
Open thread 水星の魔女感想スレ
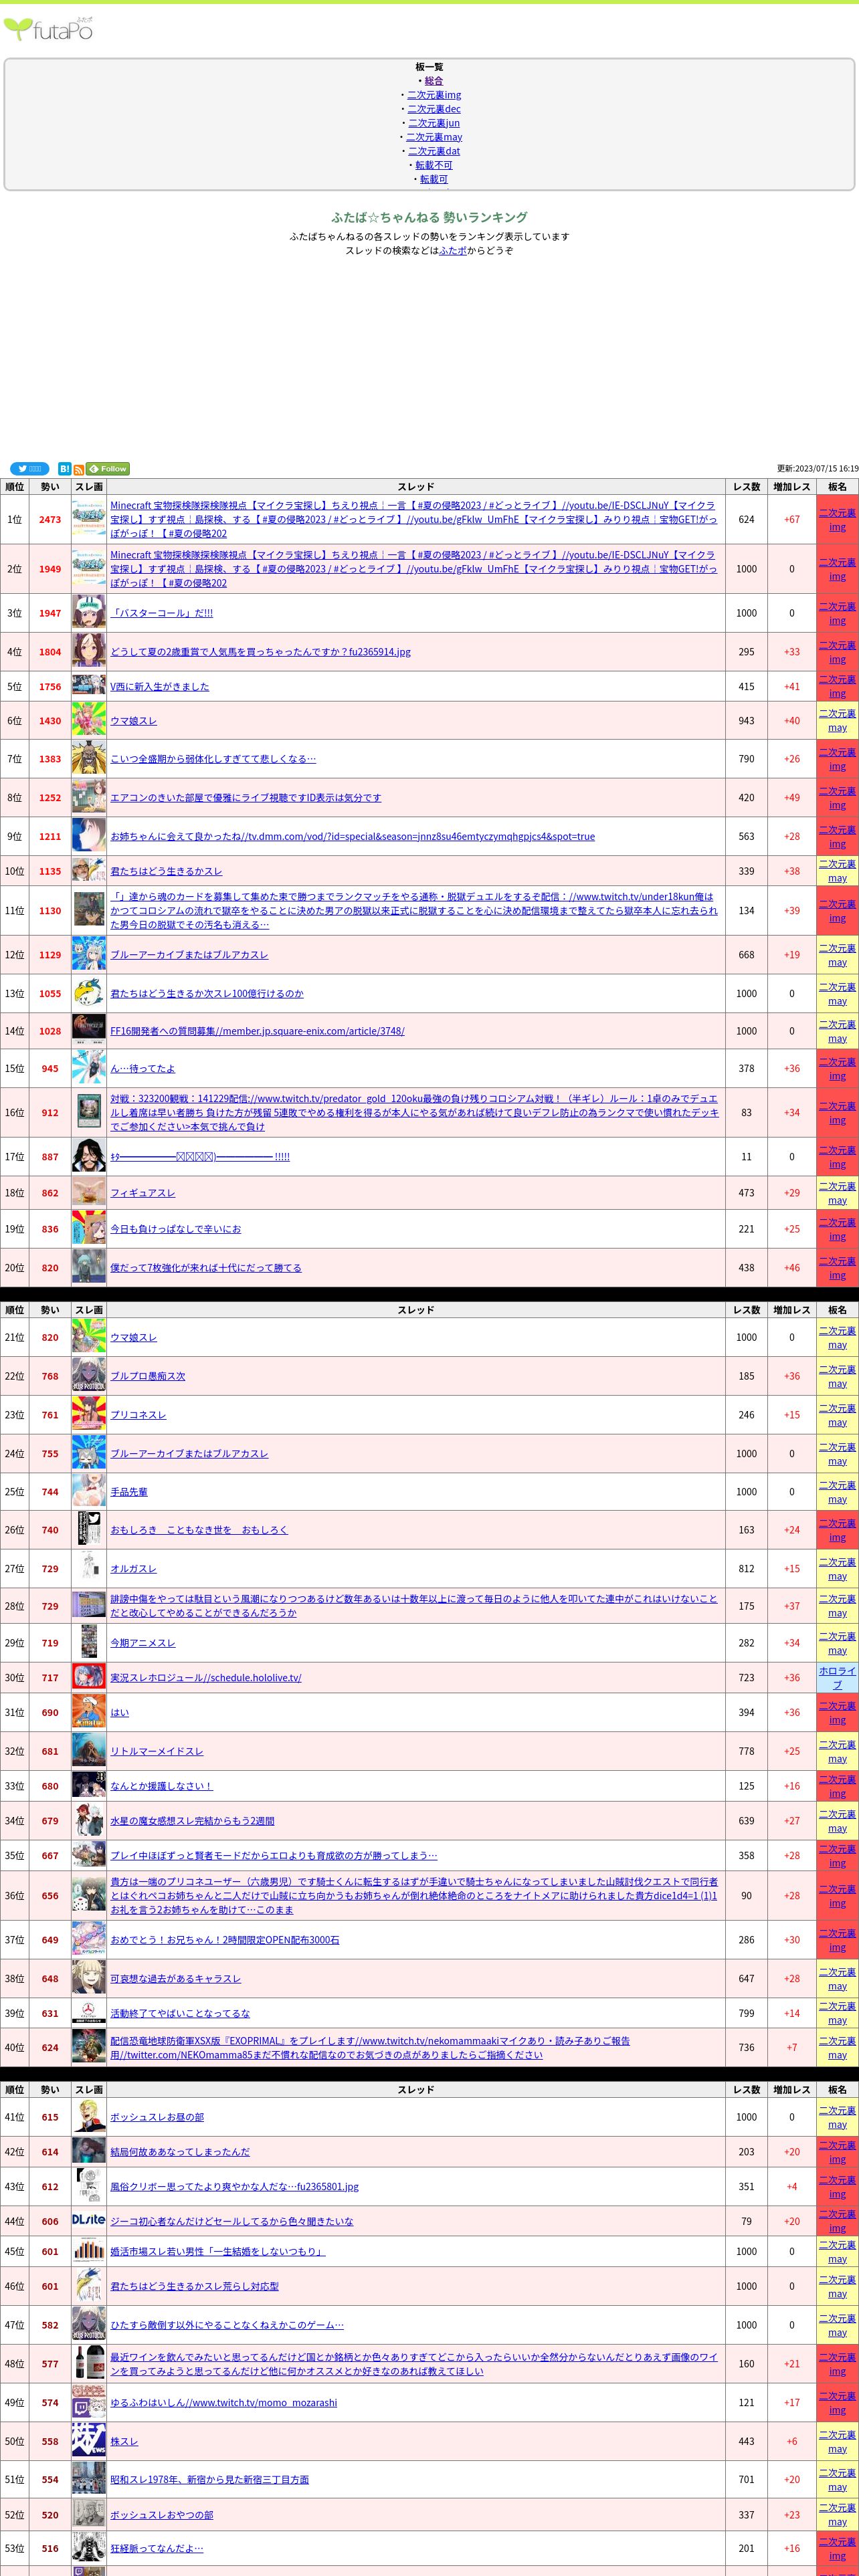(x=192, y=1821)
